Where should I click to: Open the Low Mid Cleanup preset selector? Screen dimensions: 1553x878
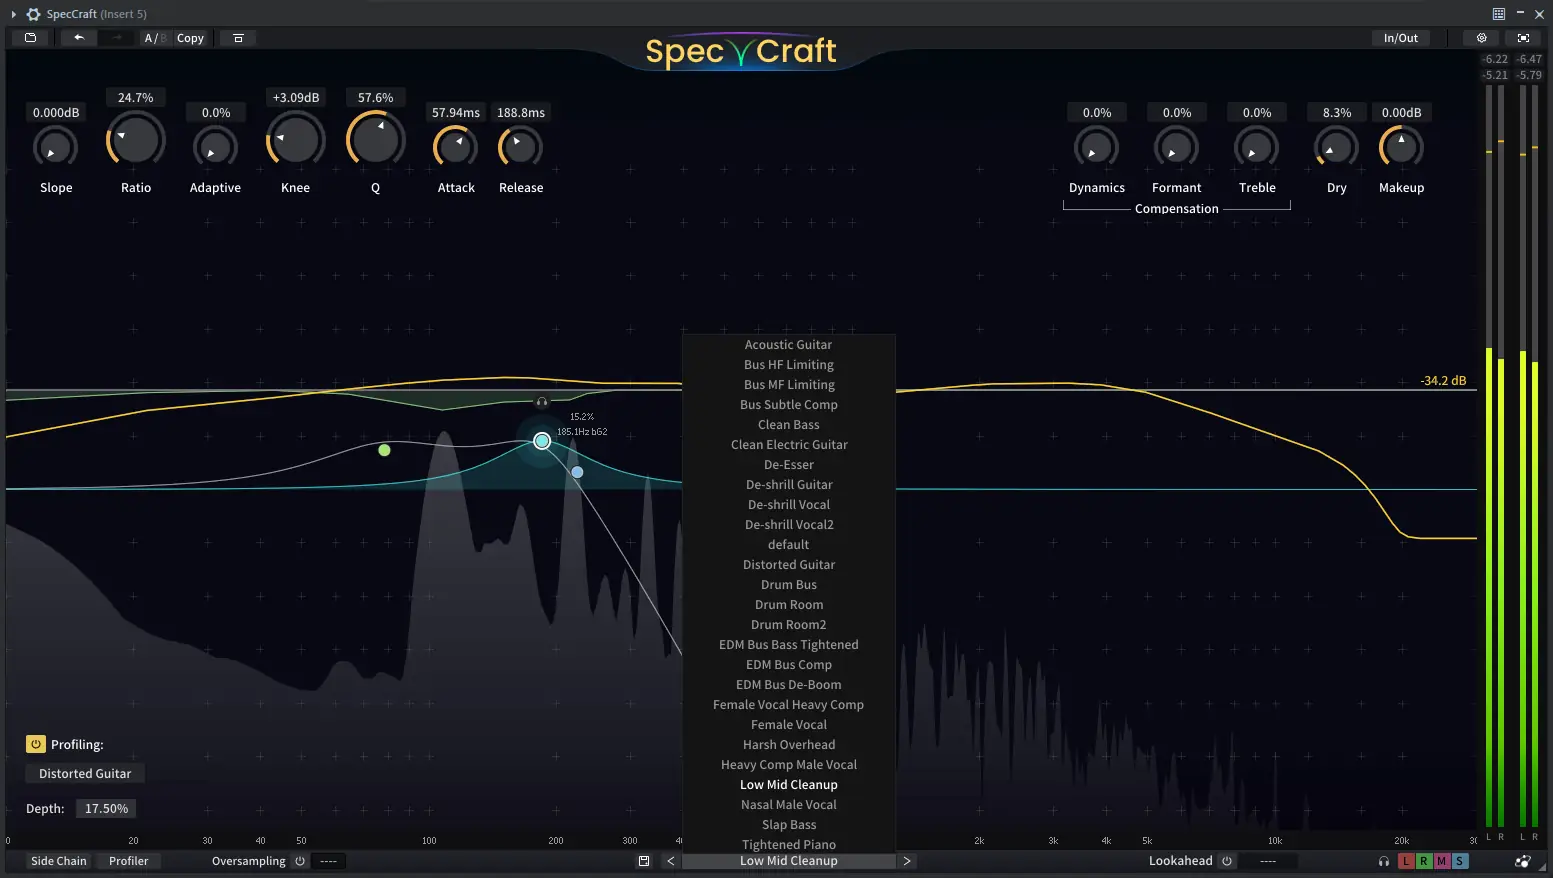coord(789,861)
